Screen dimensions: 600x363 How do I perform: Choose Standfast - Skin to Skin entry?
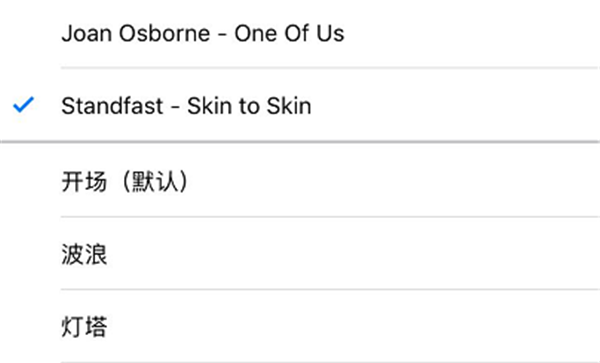click(x=300, y=105)
